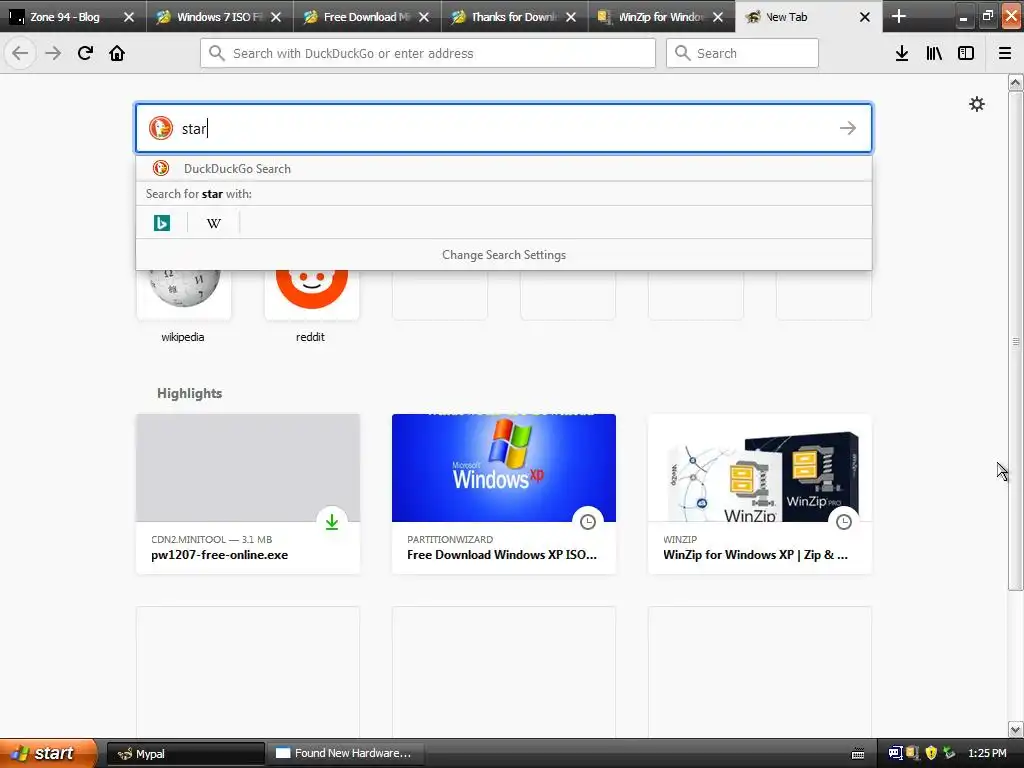Click the page scrollbar up arrow
This screenshot has width=1024, height=768.
1016,82
